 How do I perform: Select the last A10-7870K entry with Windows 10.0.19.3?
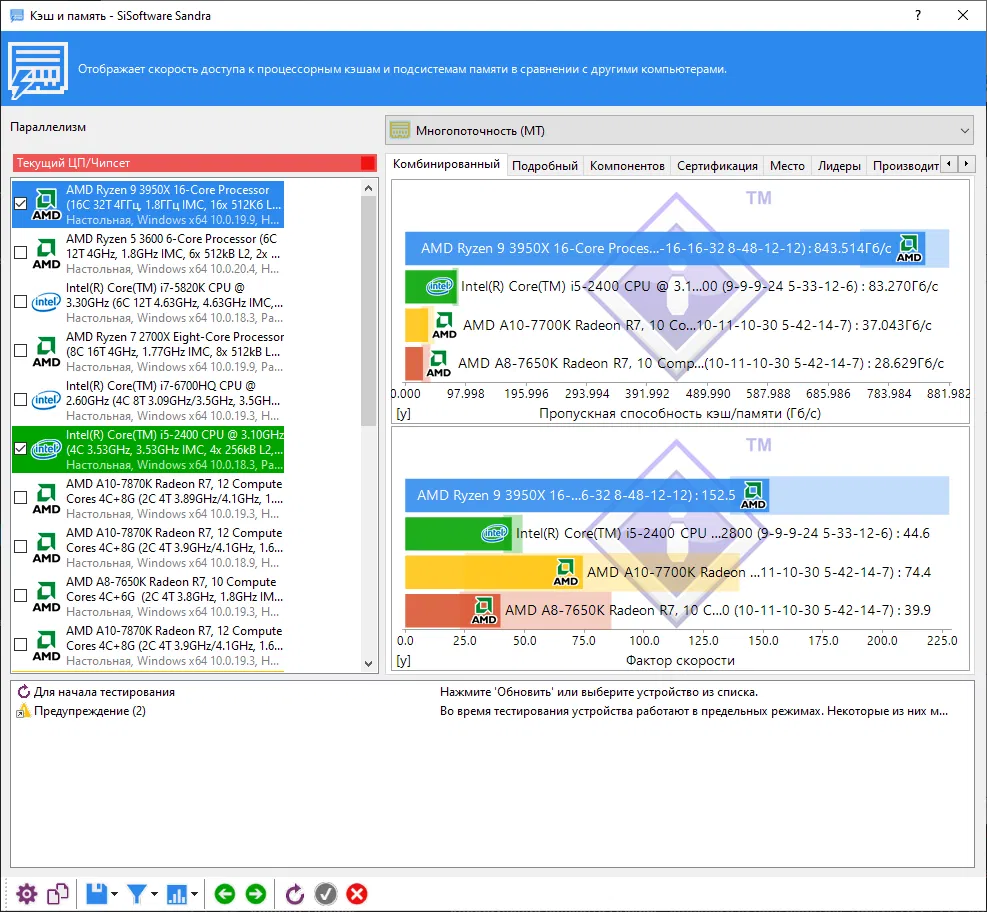click(148, 646)
